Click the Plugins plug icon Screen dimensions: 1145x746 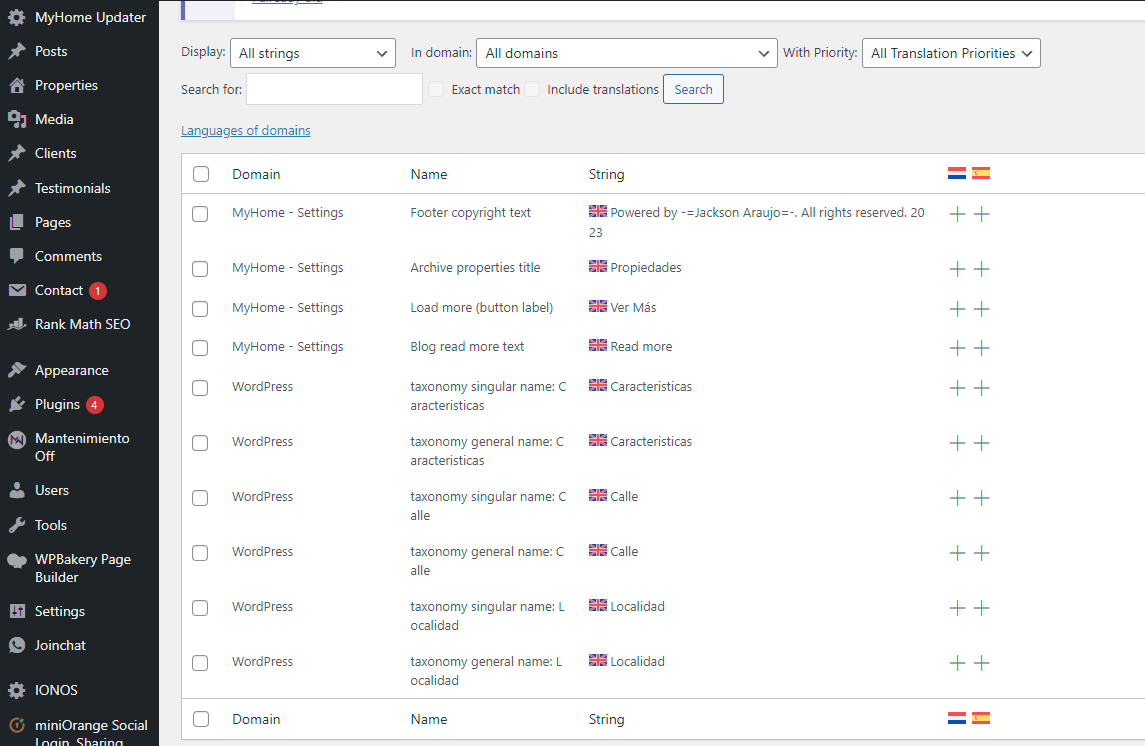click(x=17, y=404)
